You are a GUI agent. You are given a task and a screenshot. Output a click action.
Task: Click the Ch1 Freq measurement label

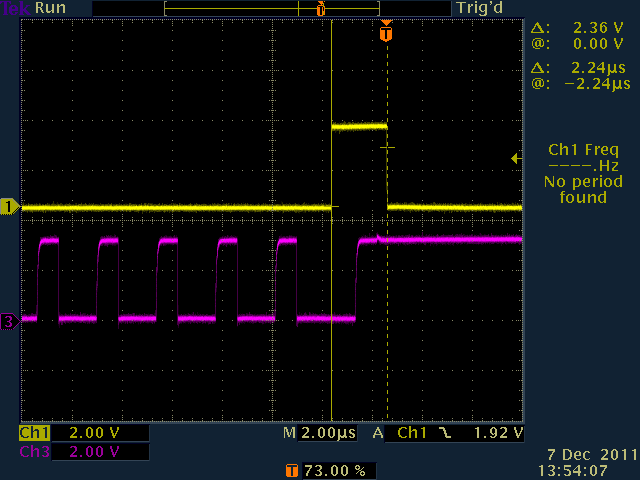coord(583,150)
